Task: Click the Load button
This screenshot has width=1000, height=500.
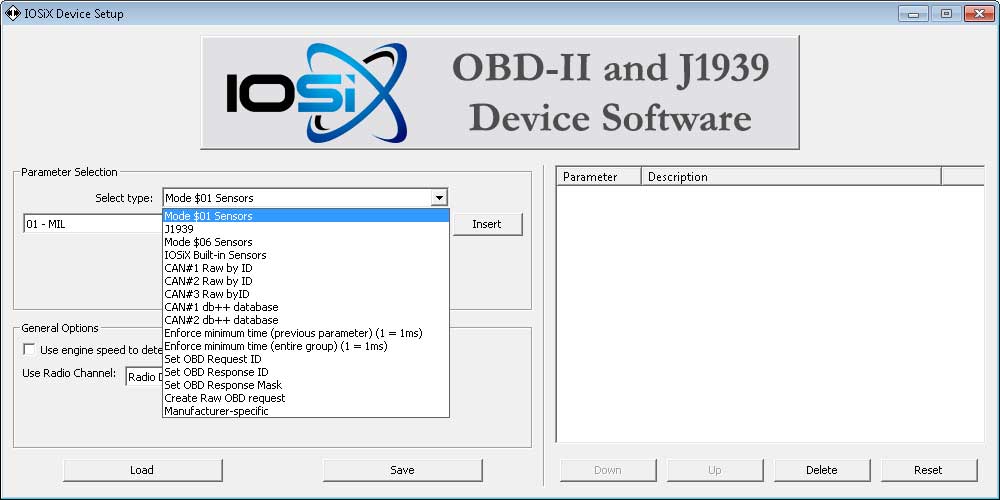Action: point(142,470)
